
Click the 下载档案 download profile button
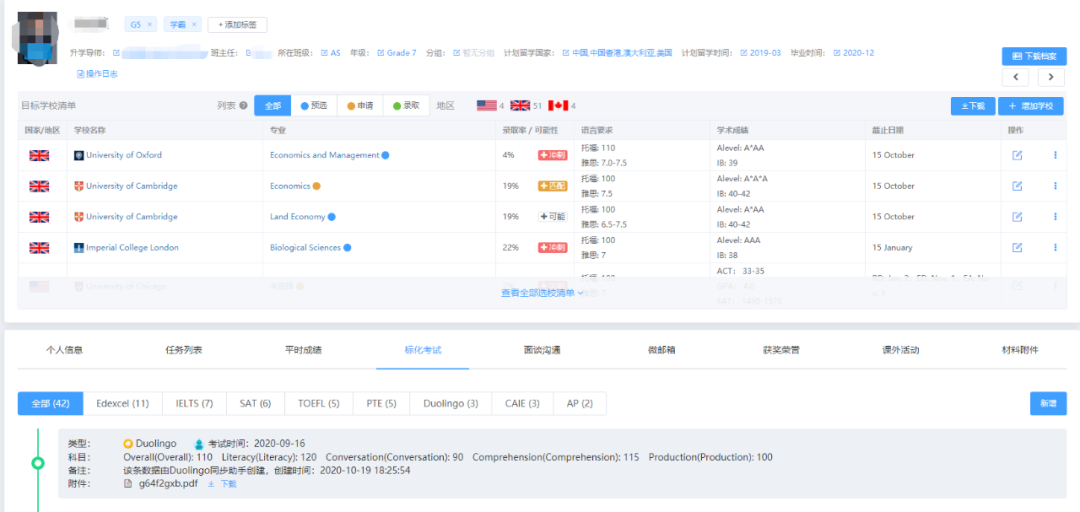pos(1034,56)
